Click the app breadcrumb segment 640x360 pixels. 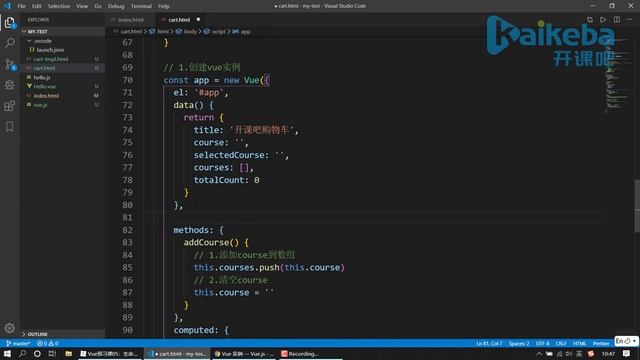pyautogui.click(x=245, y=31)
